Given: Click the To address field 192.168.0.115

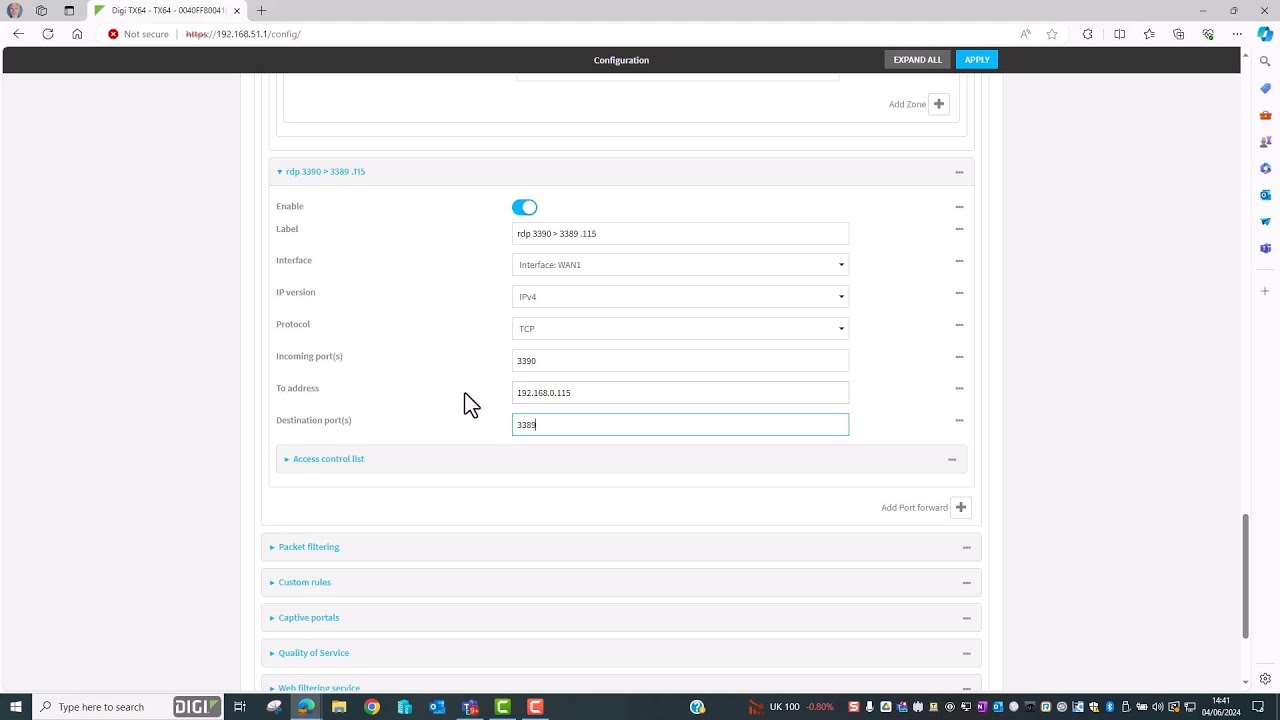Looking at the screenshot, I should [x=680, y=393].
